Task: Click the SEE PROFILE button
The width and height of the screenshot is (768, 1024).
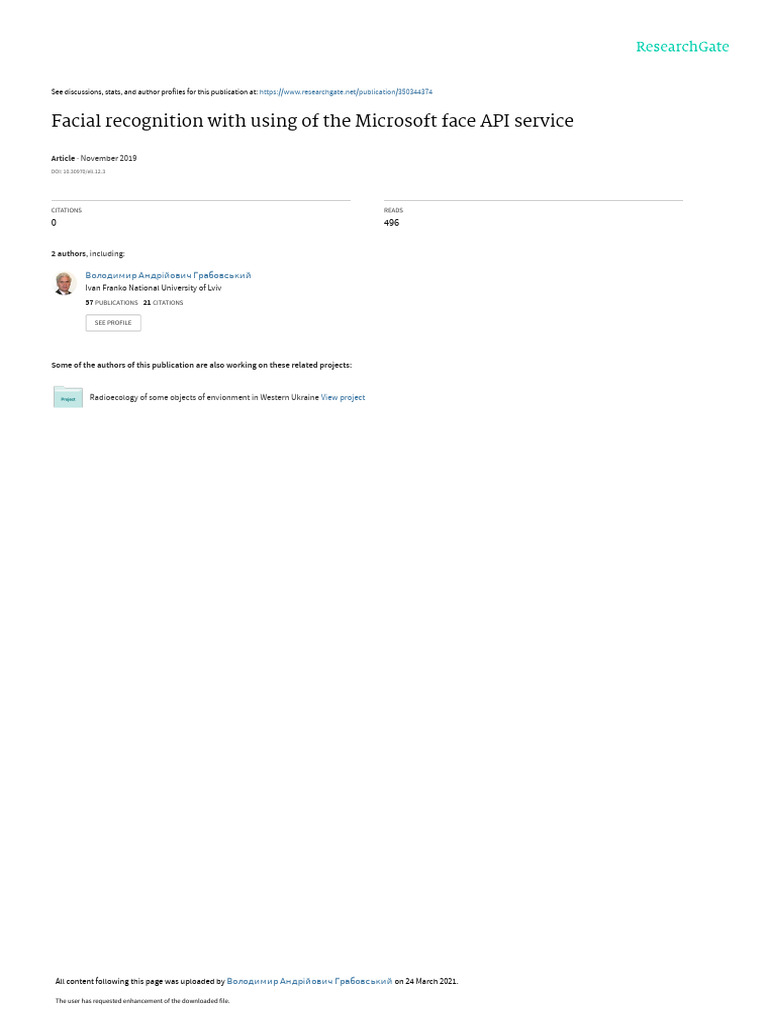Action: (x=113, y=323)
